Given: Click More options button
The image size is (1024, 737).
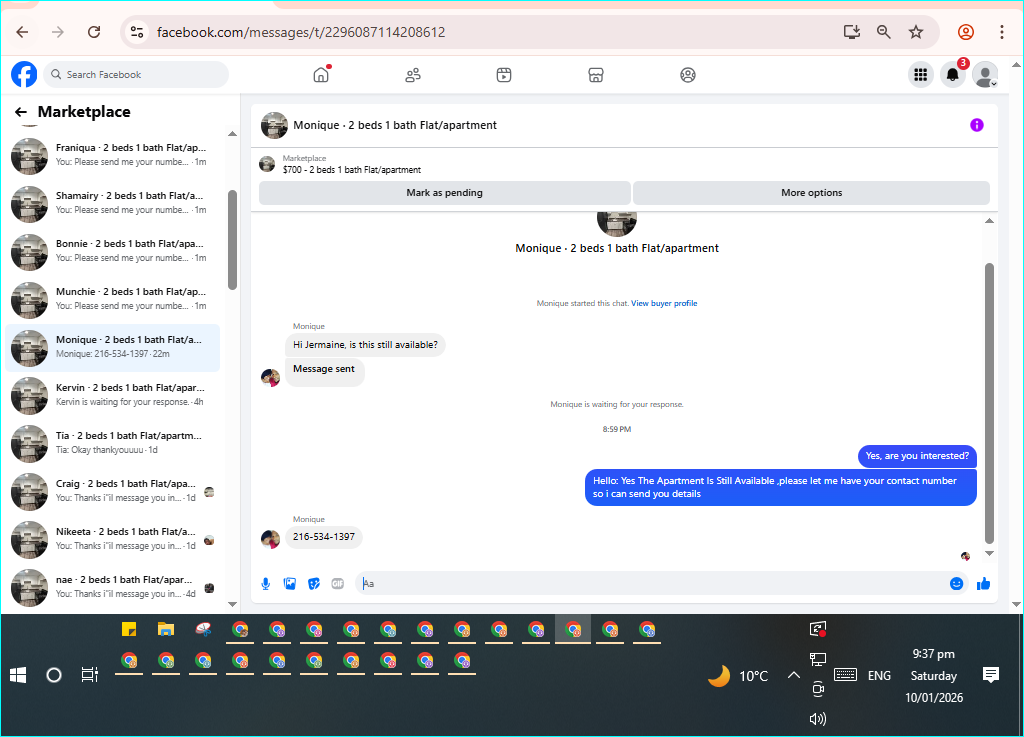Looking at the screenshot, I should [811, 193].
